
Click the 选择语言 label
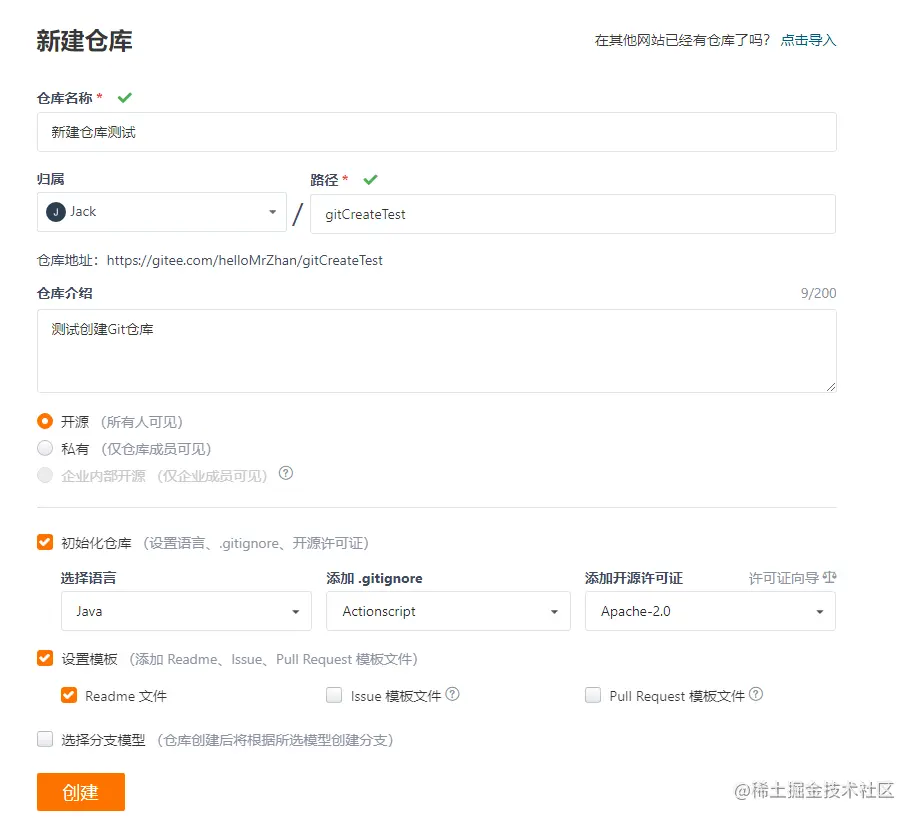tap(89, 578)
